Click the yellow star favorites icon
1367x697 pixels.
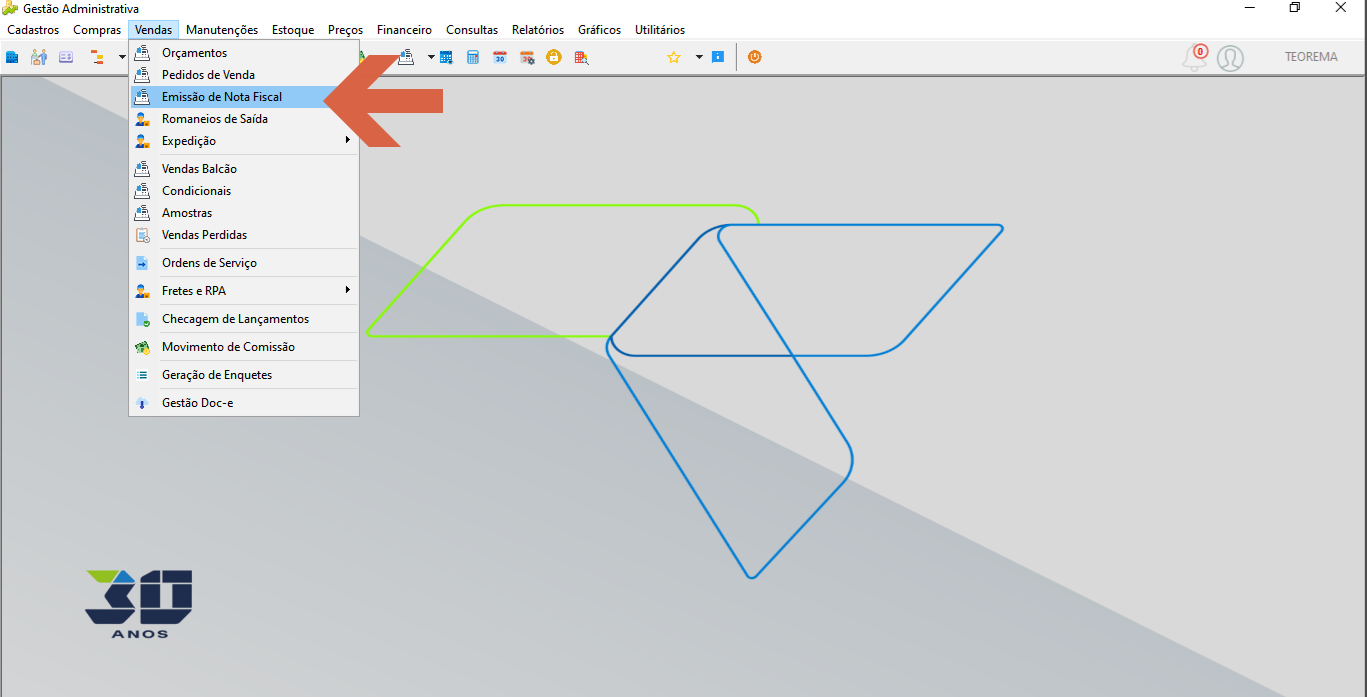(674, 57)
